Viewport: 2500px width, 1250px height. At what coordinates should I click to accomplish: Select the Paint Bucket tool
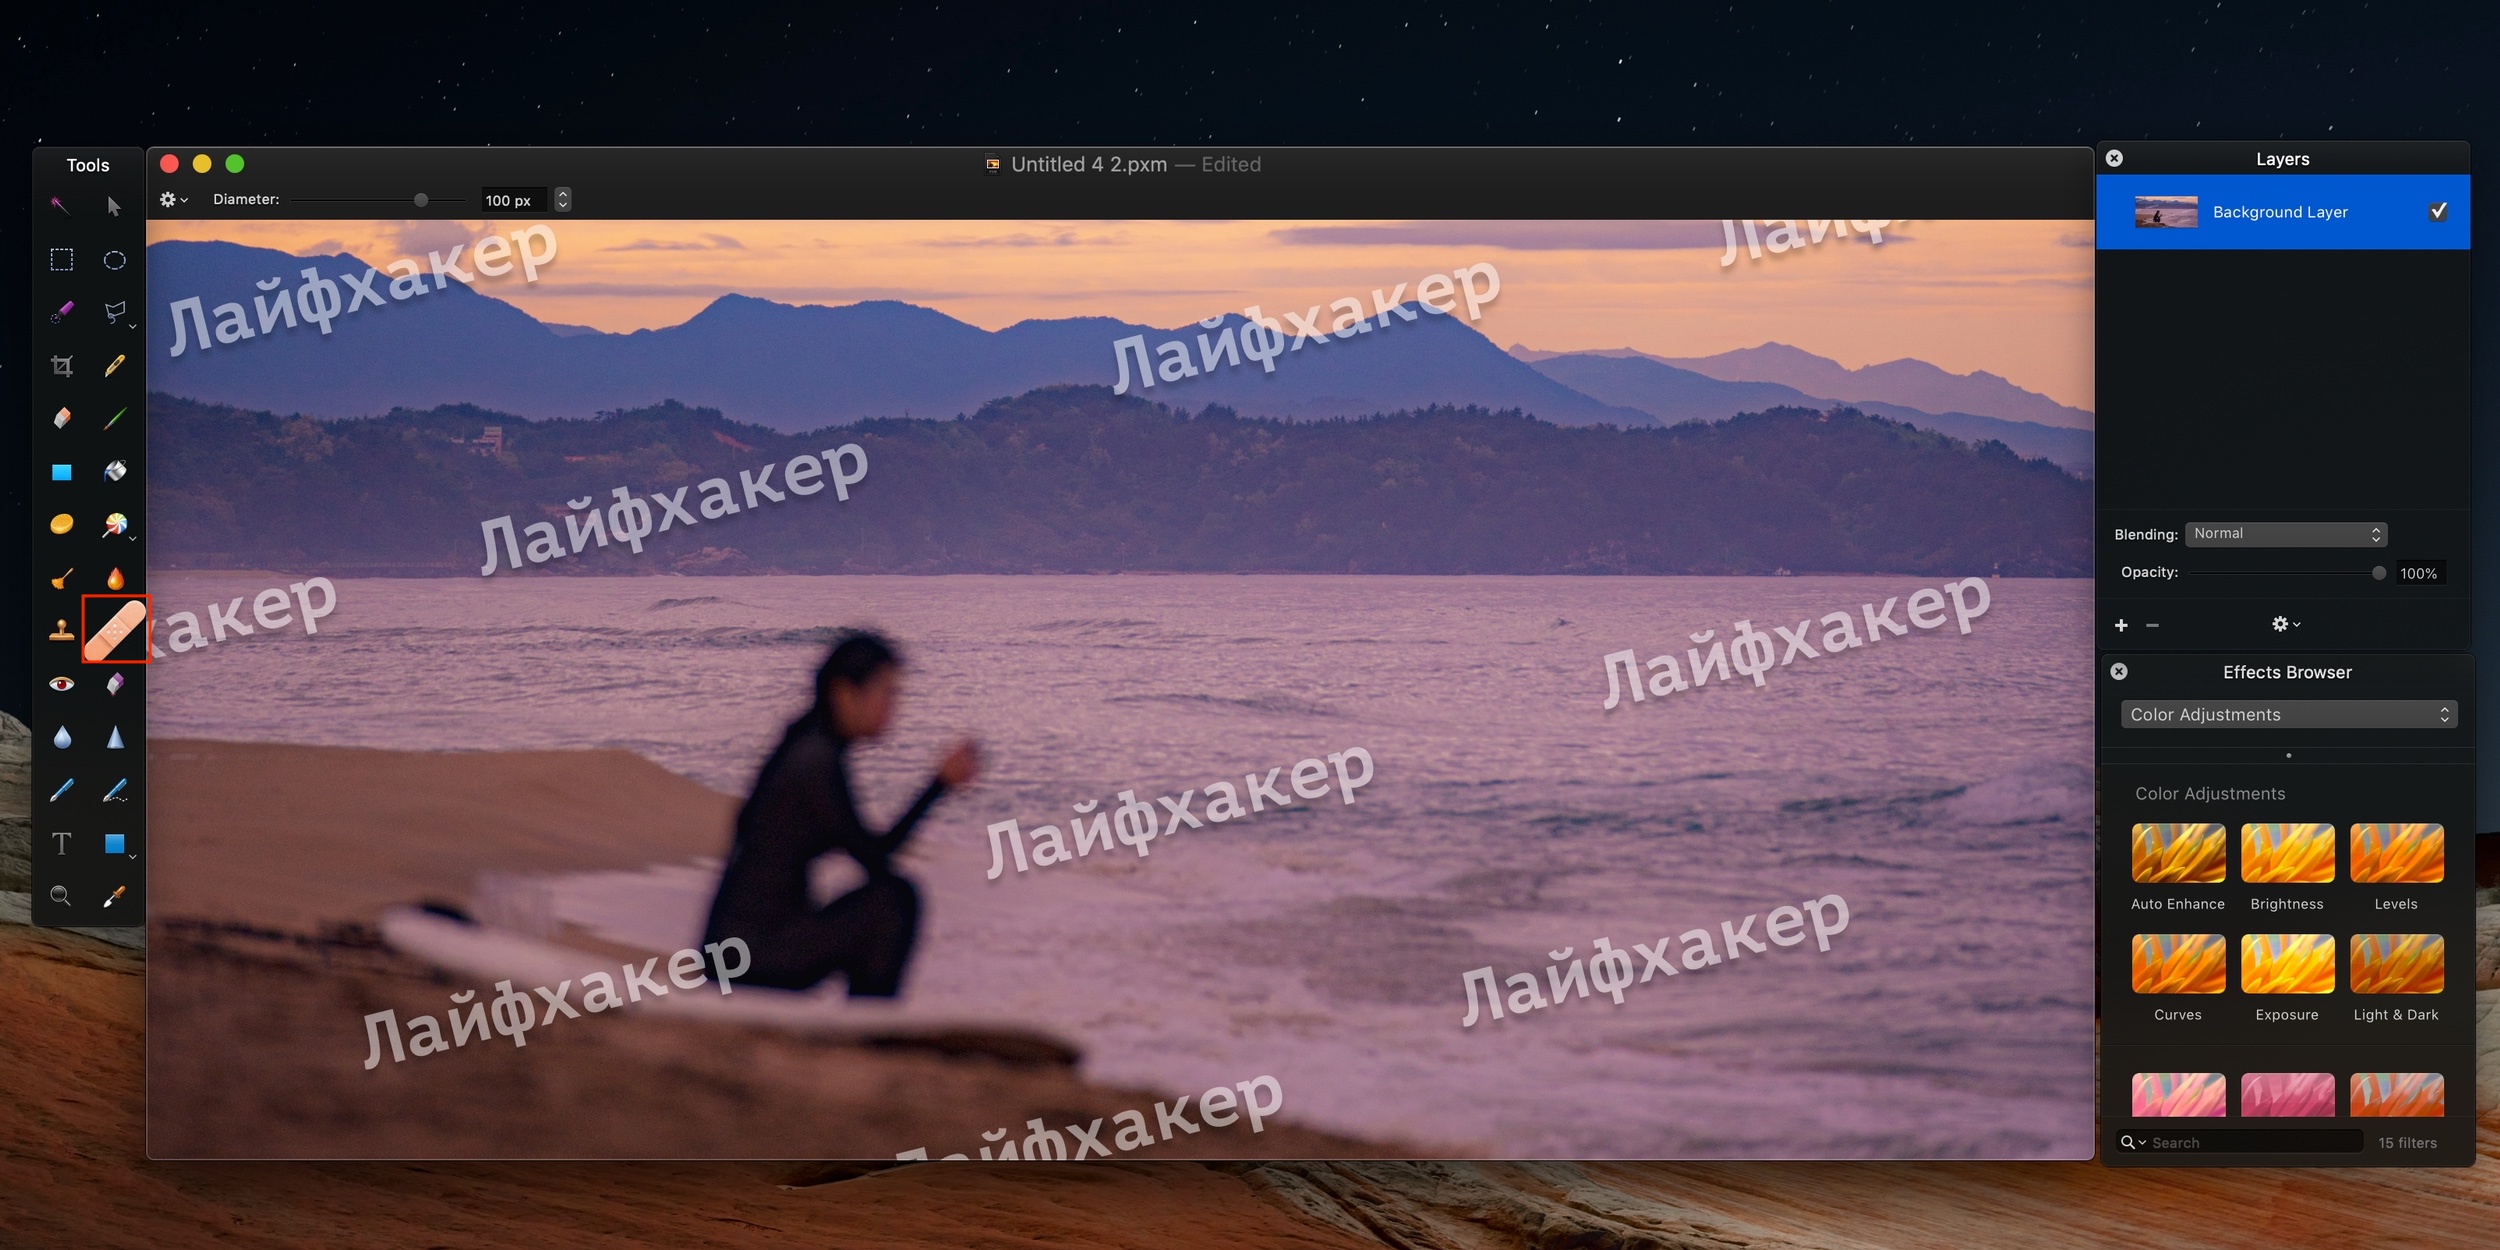118,469
